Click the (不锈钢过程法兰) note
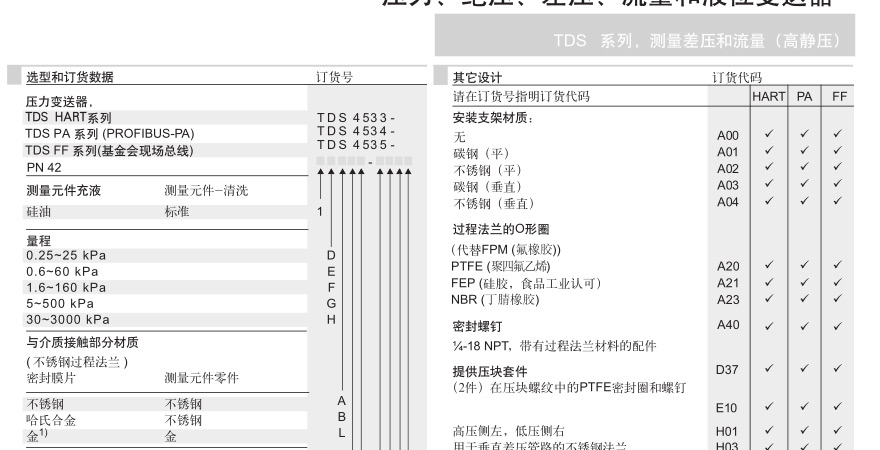Viewport: 880px width, 450px height. [77, 362]
